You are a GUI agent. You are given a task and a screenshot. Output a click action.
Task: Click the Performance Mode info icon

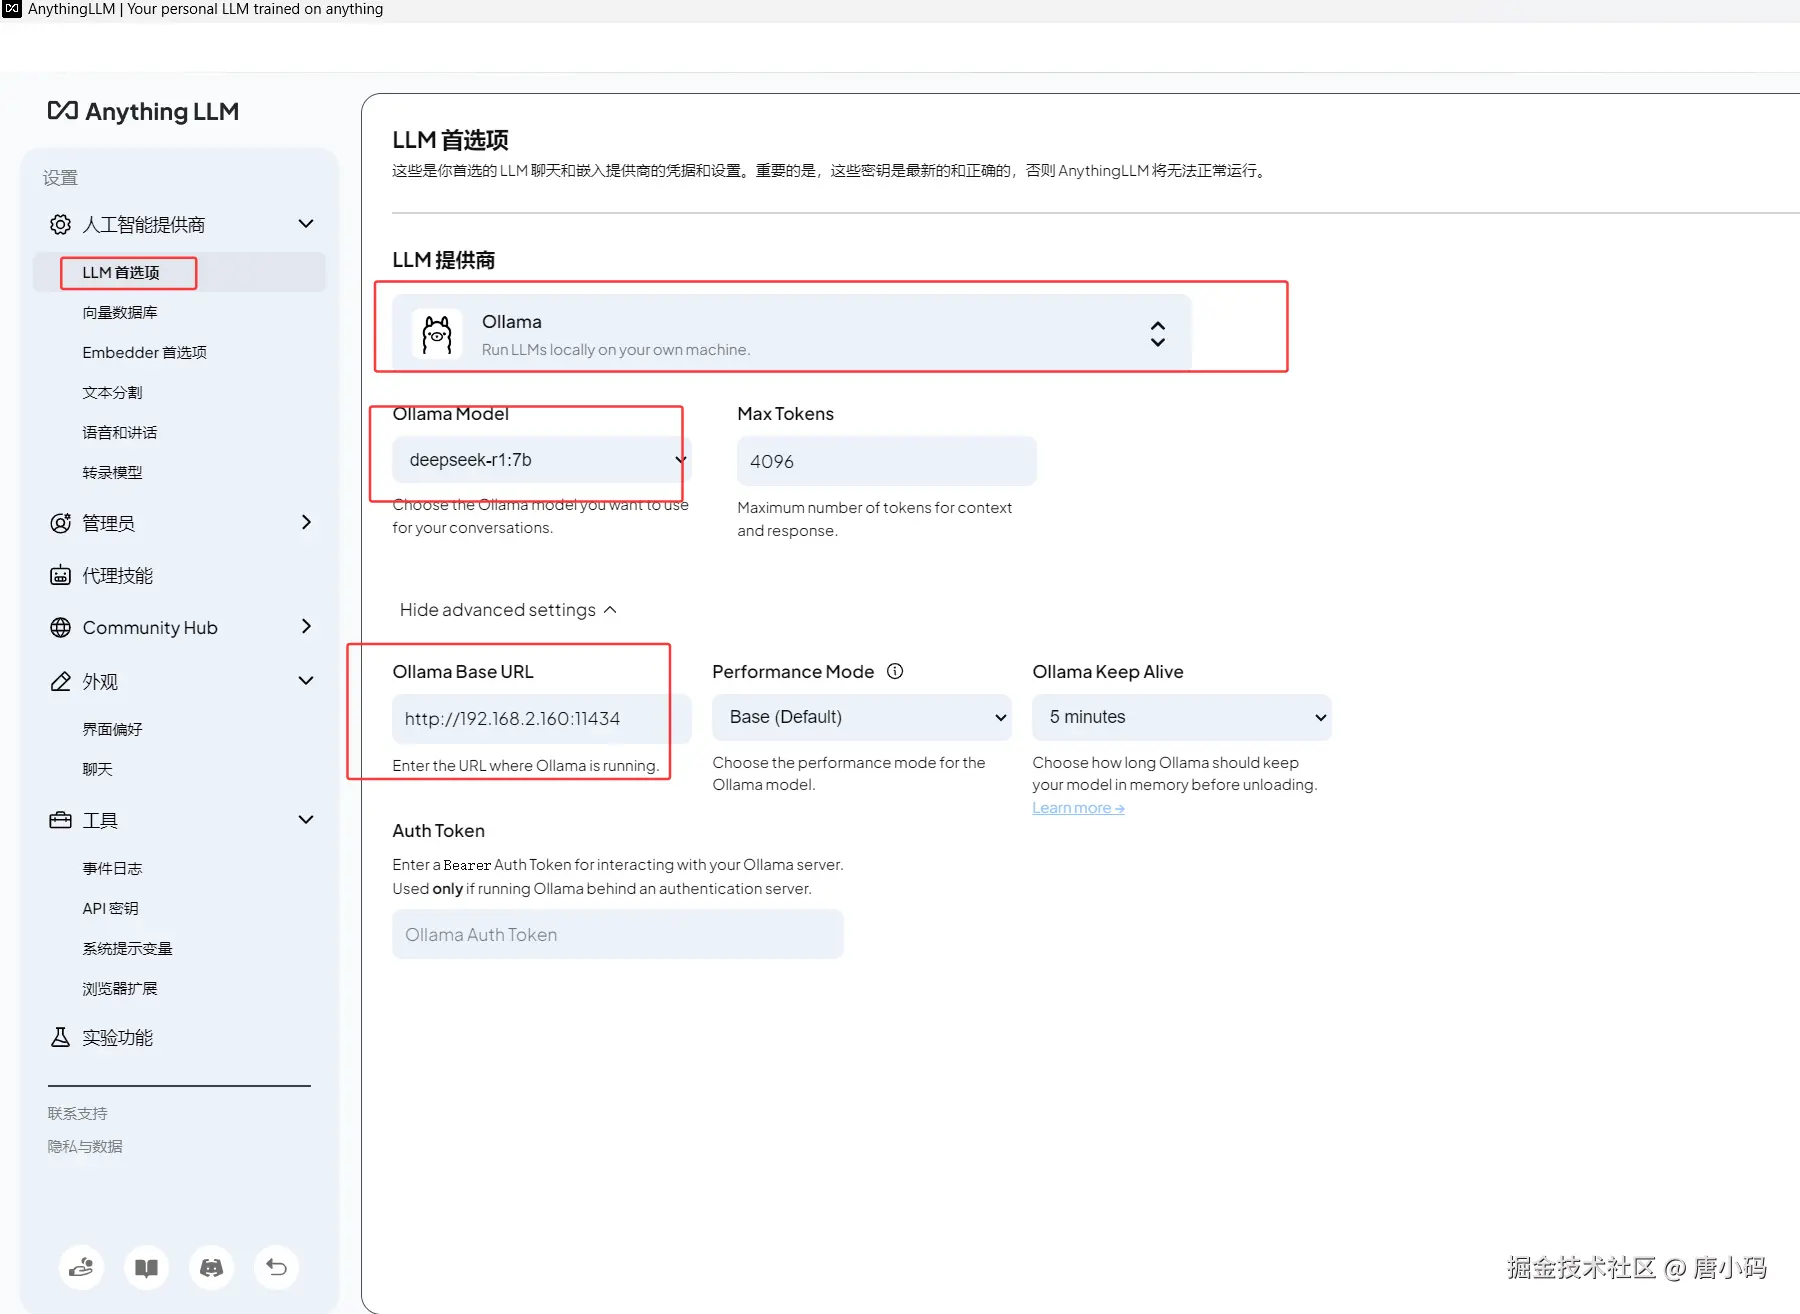coord(895,672)
